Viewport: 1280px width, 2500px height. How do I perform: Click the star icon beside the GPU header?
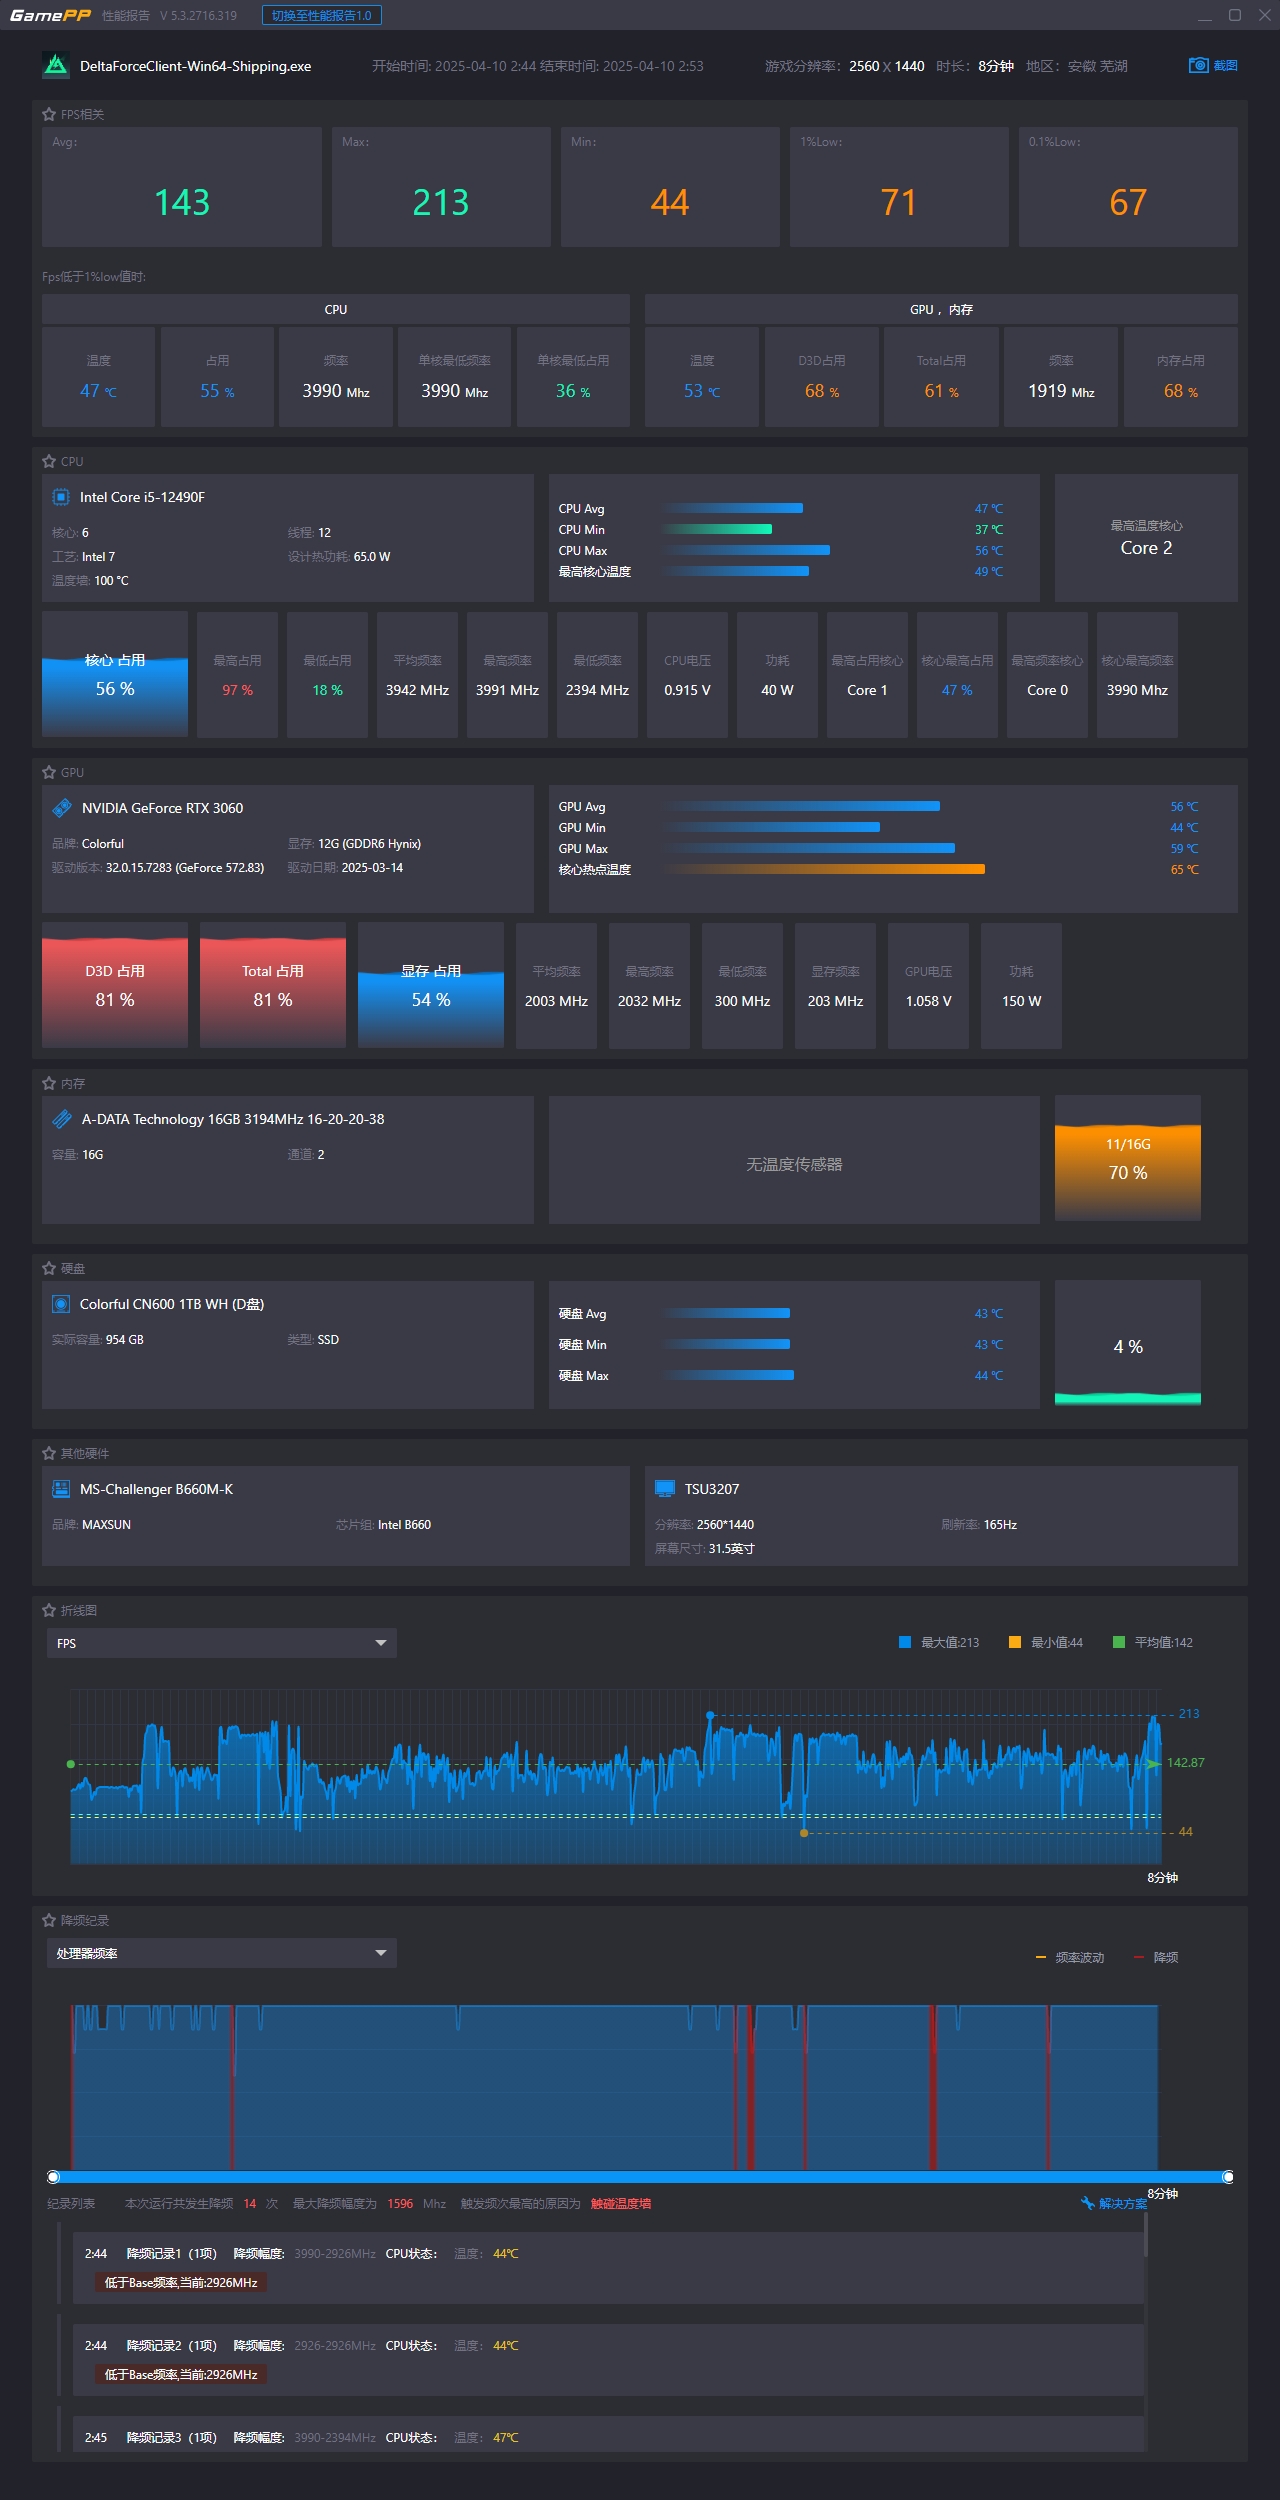(49, 773)
